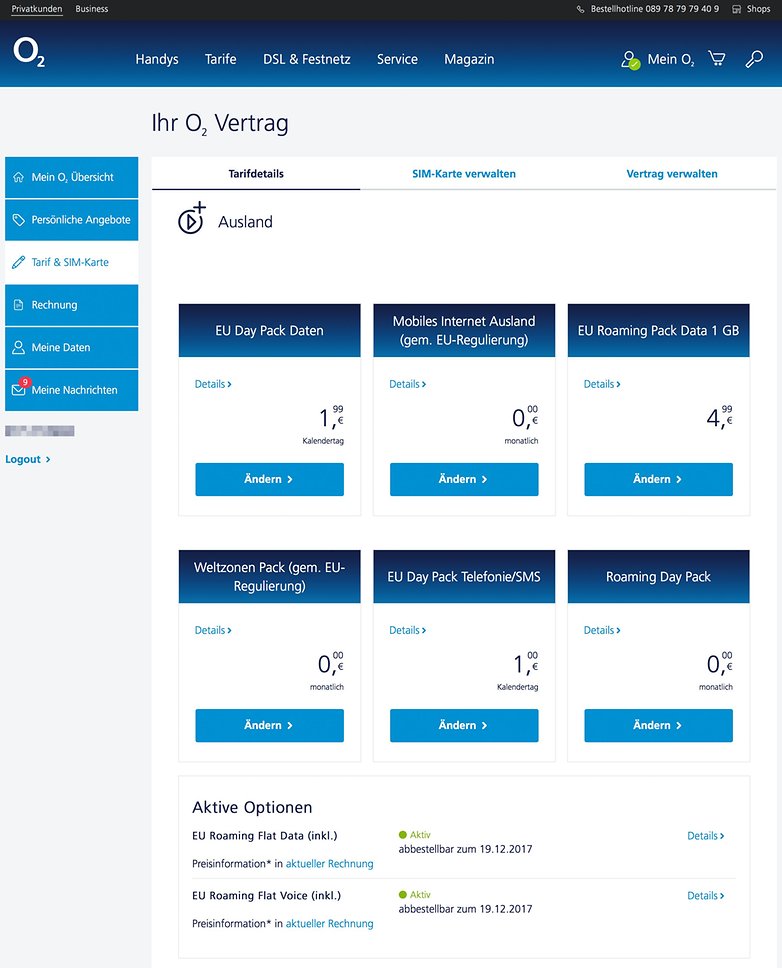
Task: Expand Details of EU Roaming Flat Voice
Action: [x=705, y=896]
